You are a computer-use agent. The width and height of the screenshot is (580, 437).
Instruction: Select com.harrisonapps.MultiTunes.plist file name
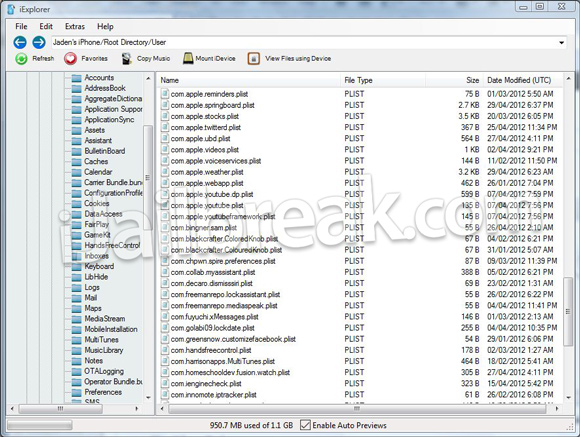point(223,361)
